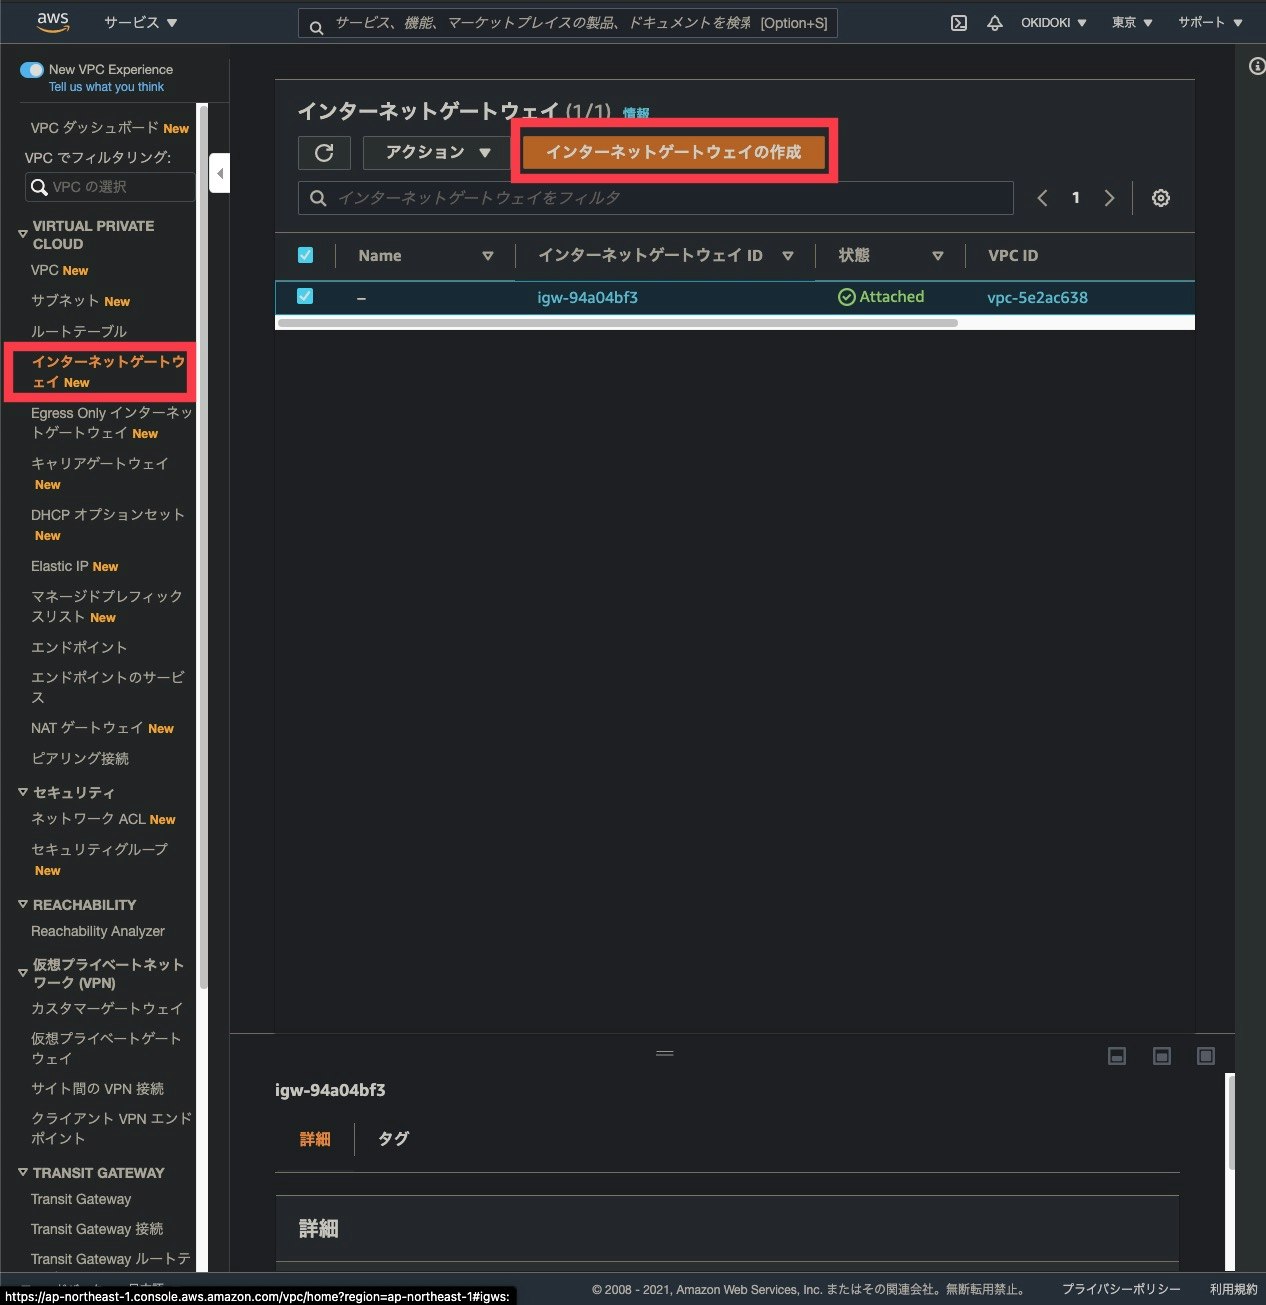1266x1305 pixels.
Task: Click the sidebar vertical scrollbar
Action: pos(203,545)
